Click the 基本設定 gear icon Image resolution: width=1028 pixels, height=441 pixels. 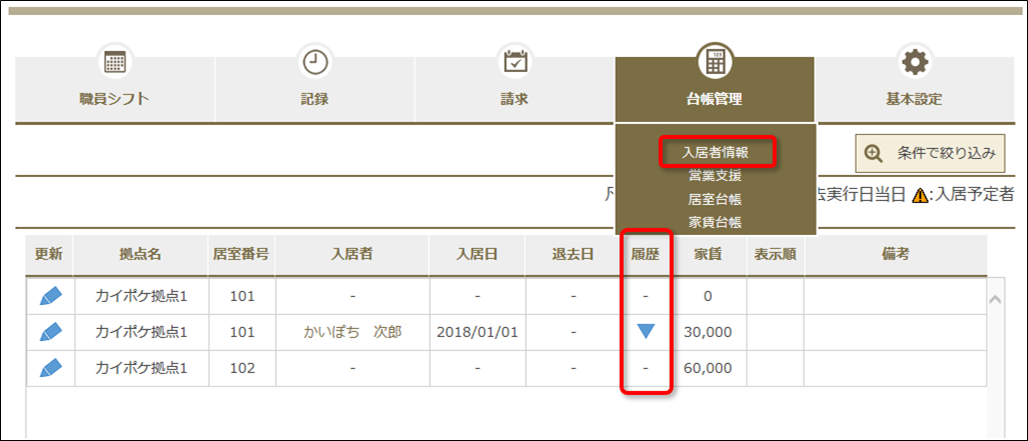click(x=915, y=63)
